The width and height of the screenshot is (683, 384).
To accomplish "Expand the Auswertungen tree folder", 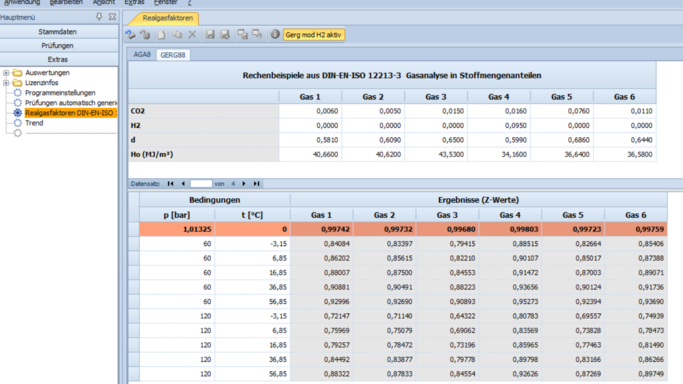I will (x=6, y=73).
